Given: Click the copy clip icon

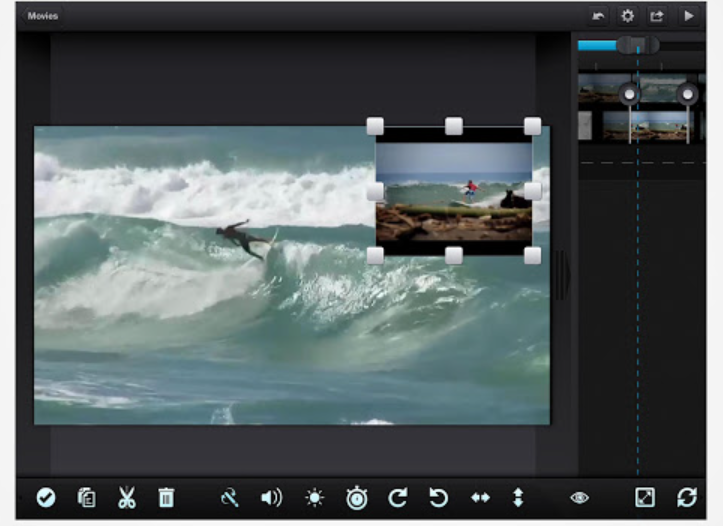Looking at the screenshot, I should [x=86, y=498].
